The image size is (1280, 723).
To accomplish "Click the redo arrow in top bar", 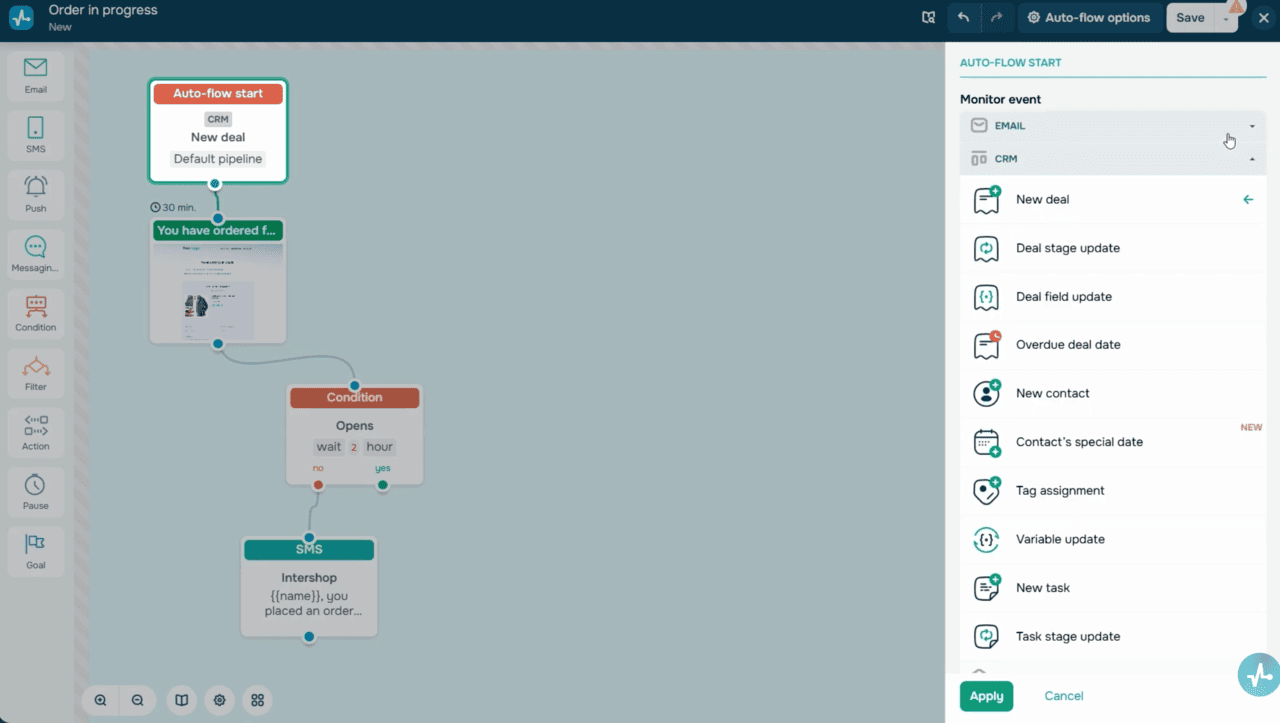I will [x=996, y=17].
